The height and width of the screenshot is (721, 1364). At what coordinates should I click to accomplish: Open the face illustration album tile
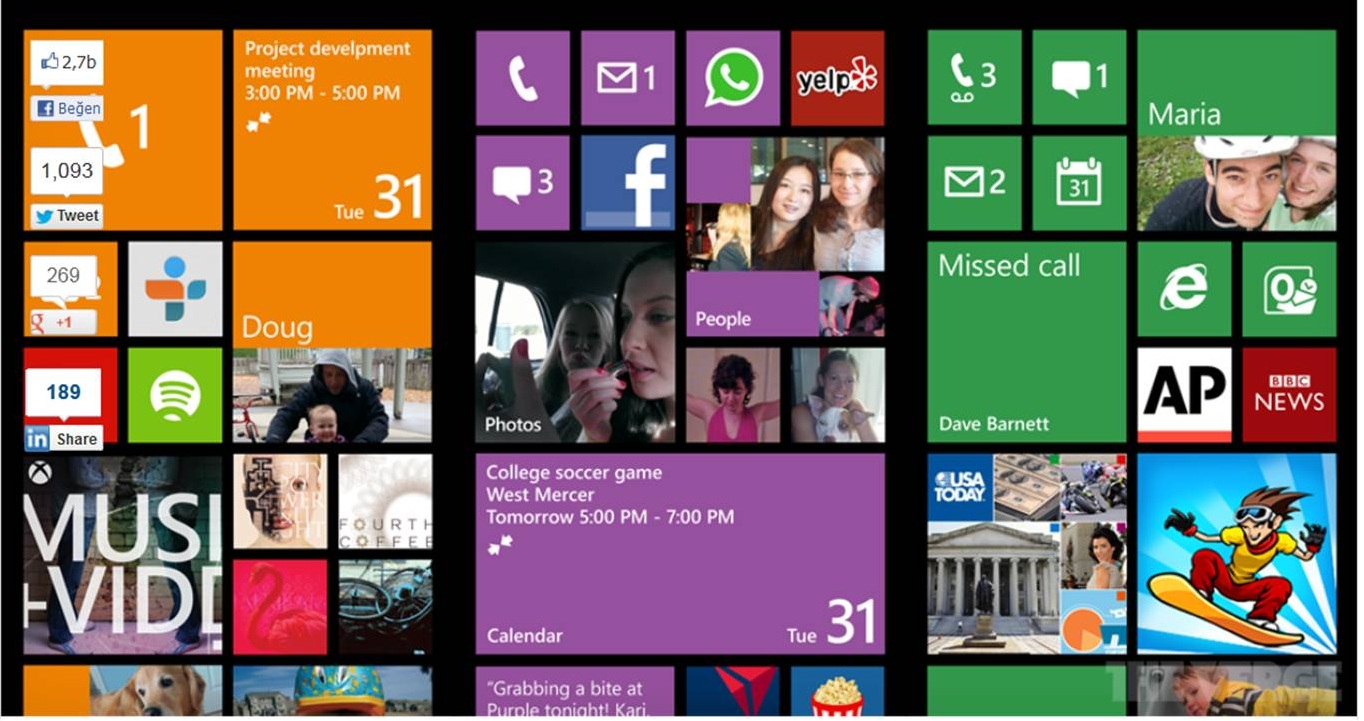click(280, 502)
